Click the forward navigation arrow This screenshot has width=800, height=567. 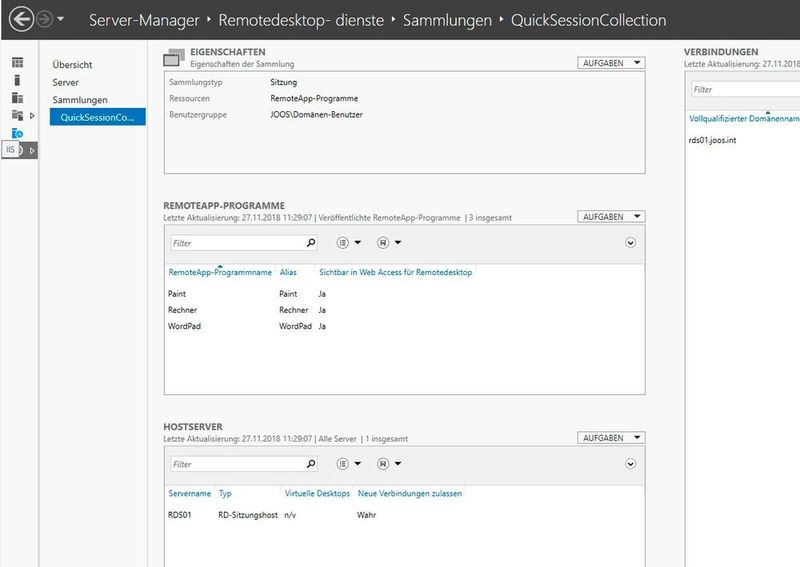tap(45, 19)
